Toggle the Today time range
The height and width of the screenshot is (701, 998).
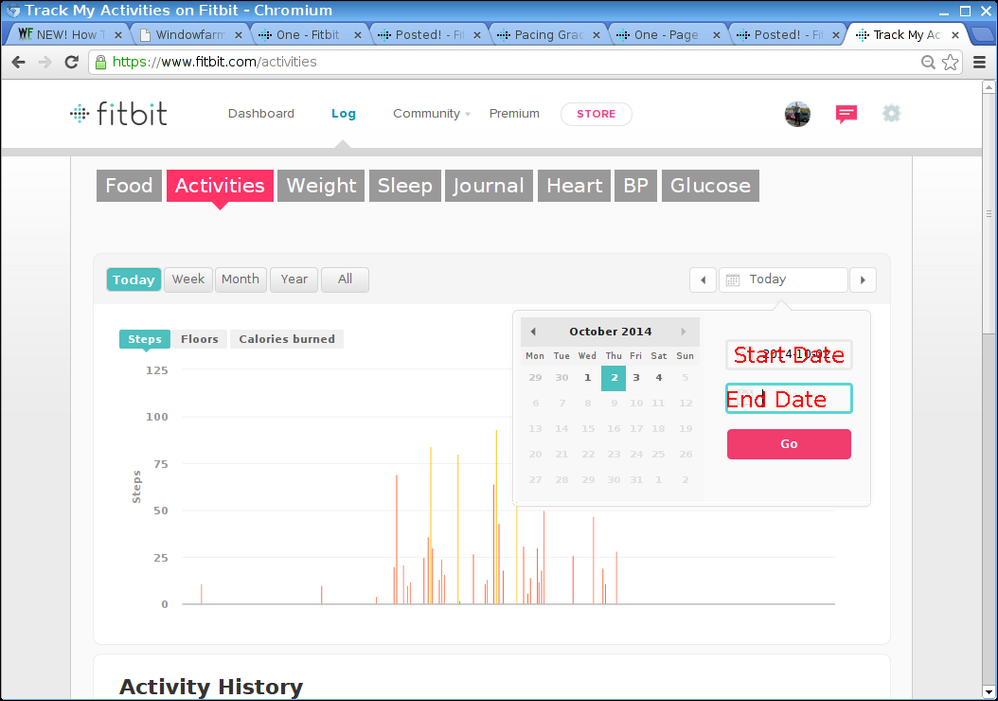pyautogui.click(x=134, y=280)
